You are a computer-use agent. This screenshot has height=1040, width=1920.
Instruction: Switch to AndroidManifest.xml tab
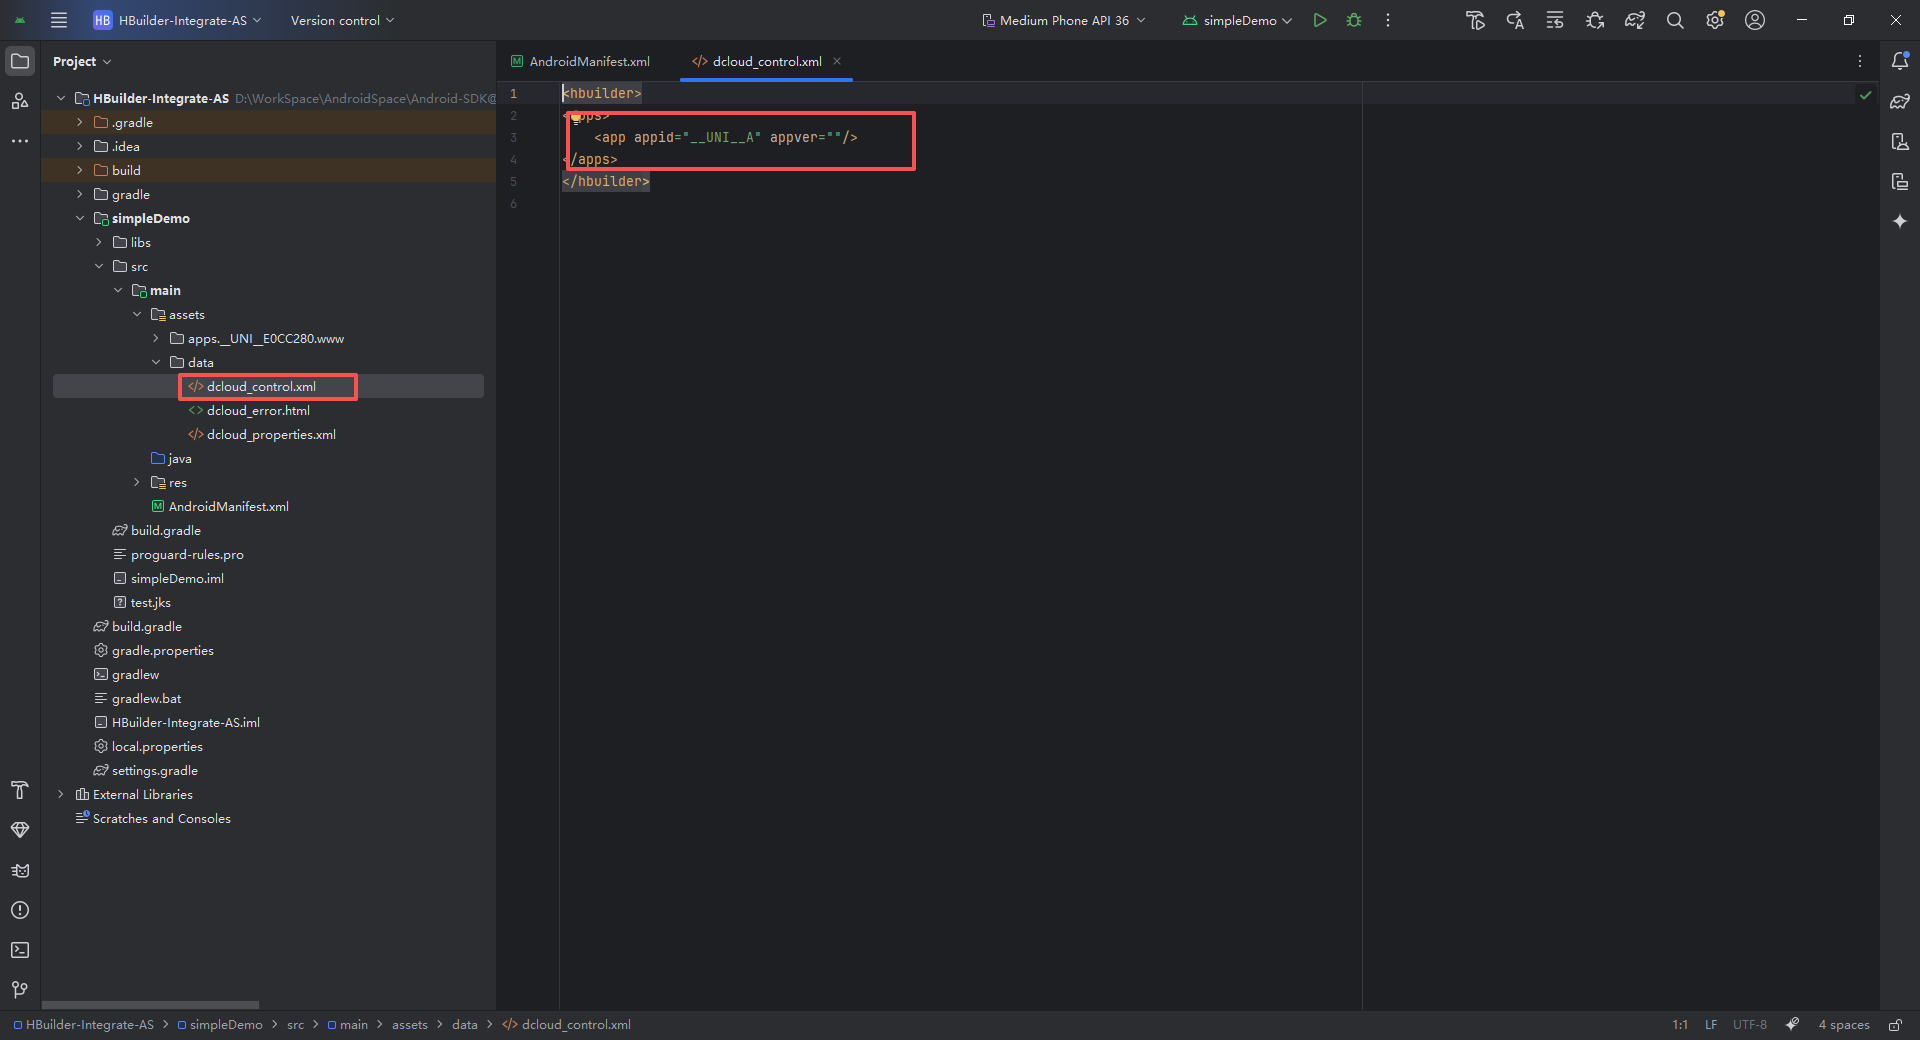click(580, 61)
